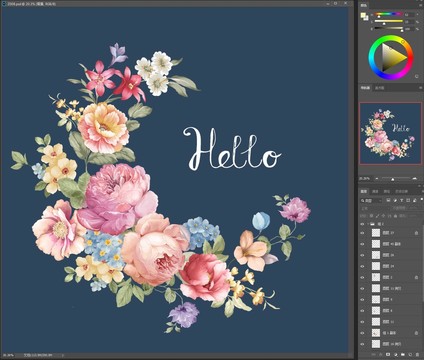Click the Navigator preview thumbnail
Screen dimensions: 424x360
[390, 133]
